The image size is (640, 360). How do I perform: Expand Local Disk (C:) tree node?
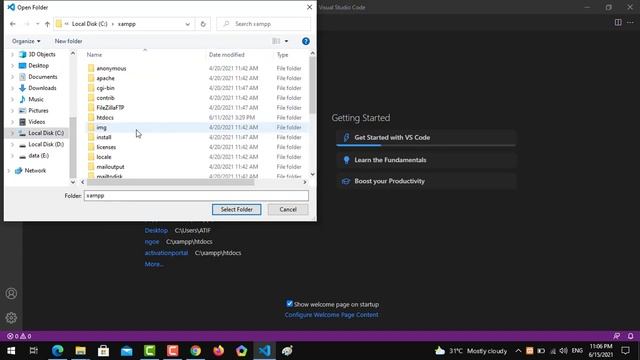point(12,133)
